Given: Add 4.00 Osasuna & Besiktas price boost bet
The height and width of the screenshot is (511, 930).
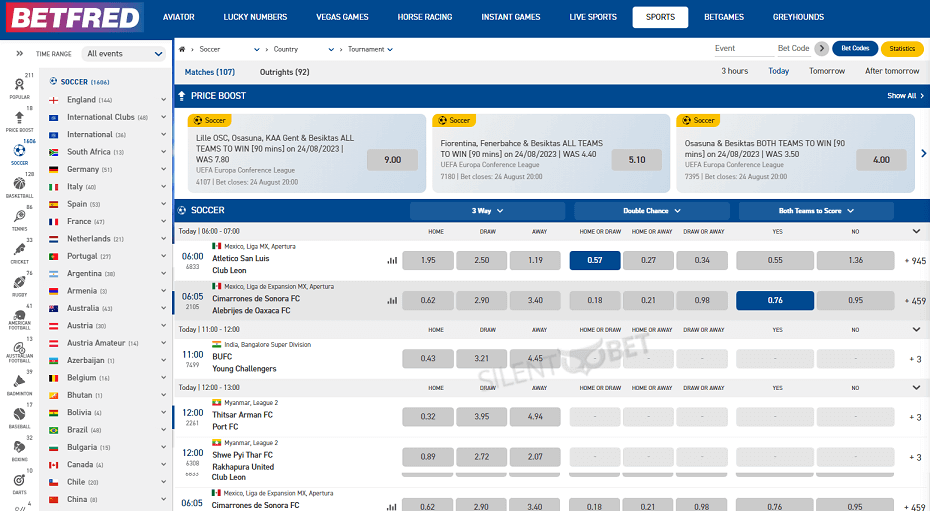Looking at the screenshot, I should click(x=881, y=160).
